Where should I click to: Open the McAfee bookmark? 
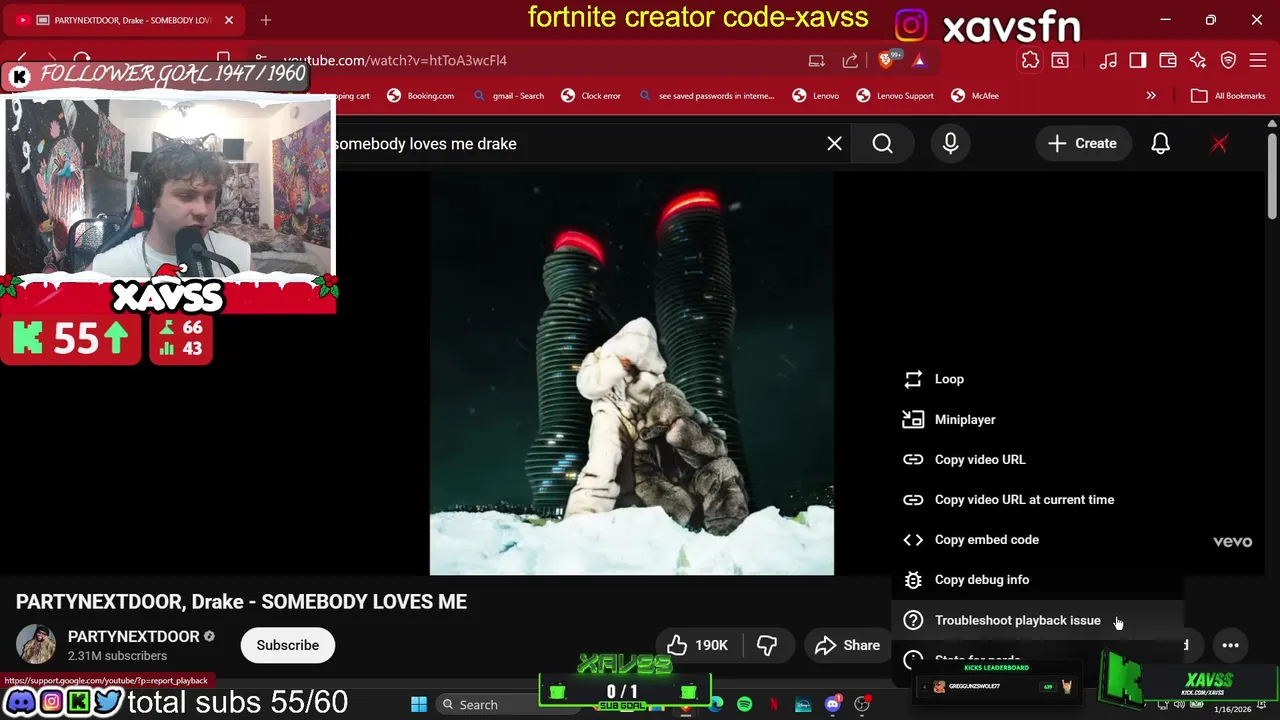(x=975, y=96)
